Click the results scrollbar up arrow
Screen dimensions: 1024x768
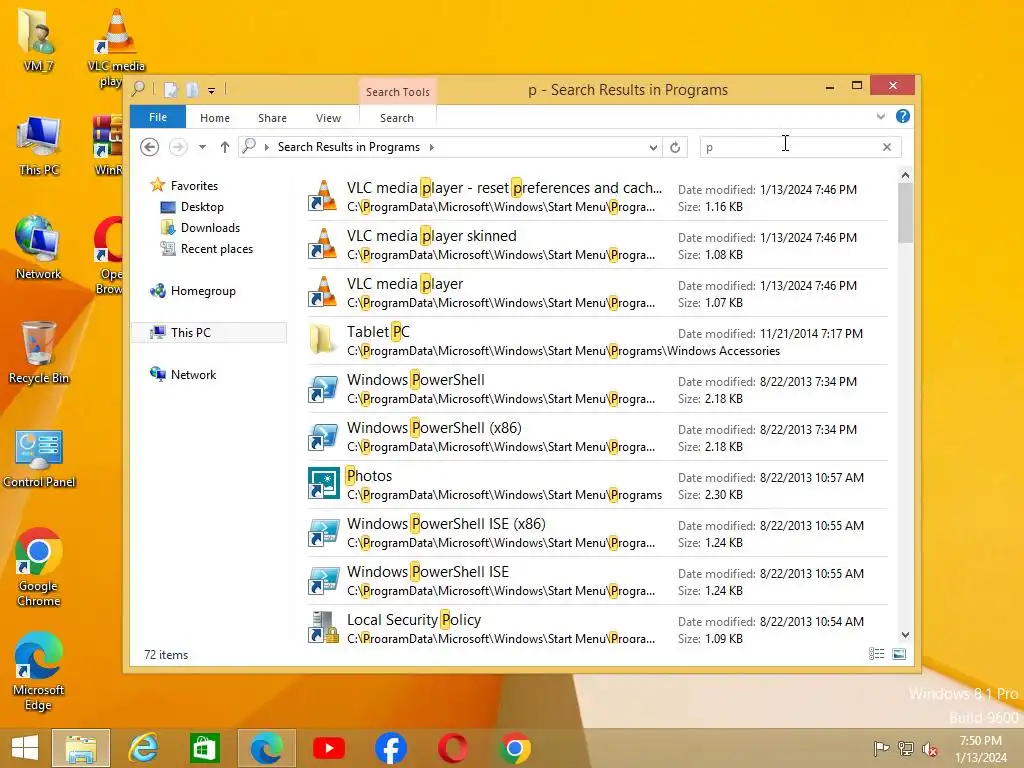(905, 175)
